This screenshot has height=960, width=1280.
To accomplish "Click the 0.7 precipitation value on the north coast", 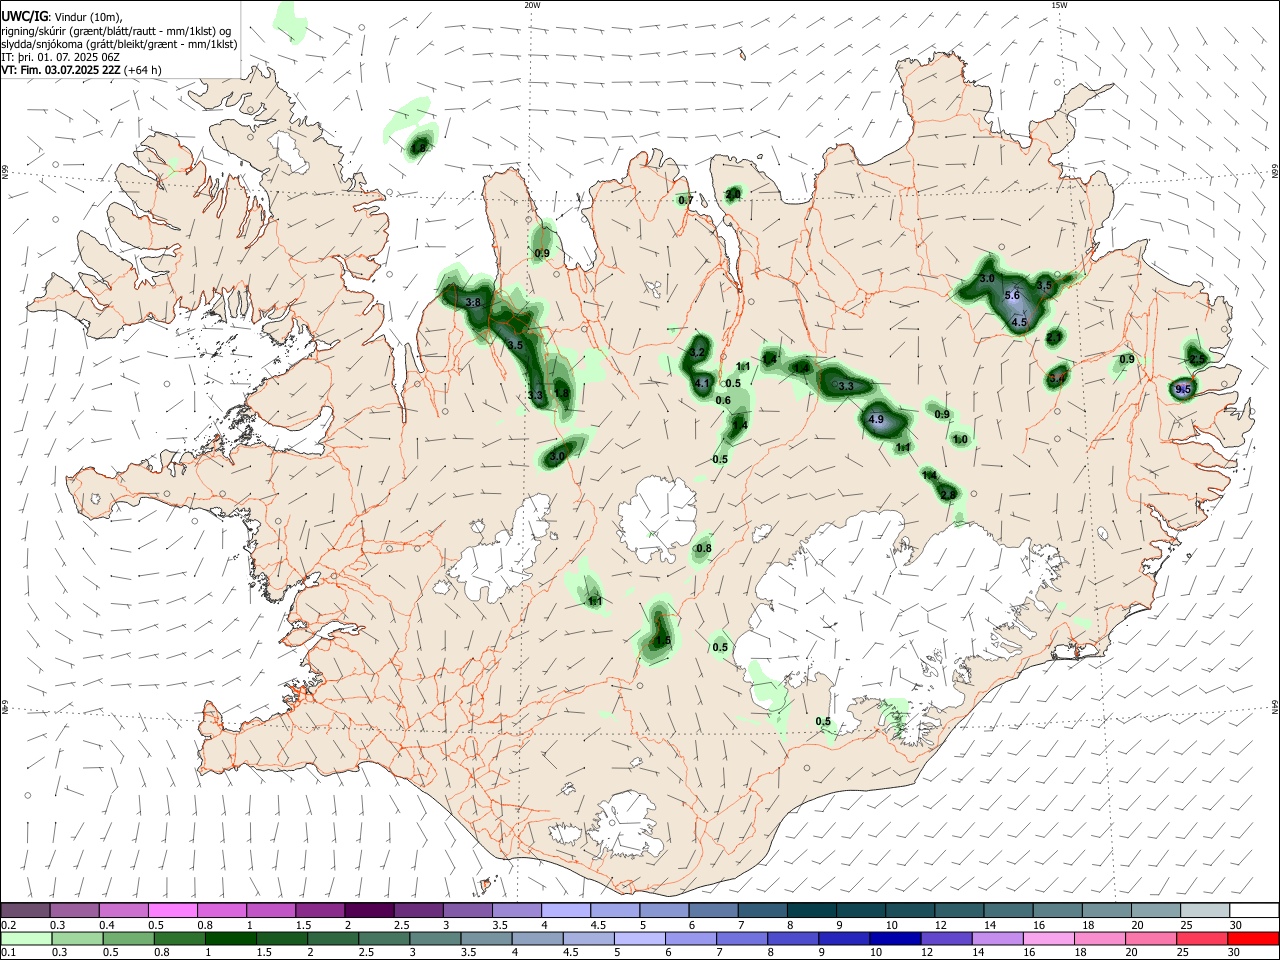I will (686, 200).
